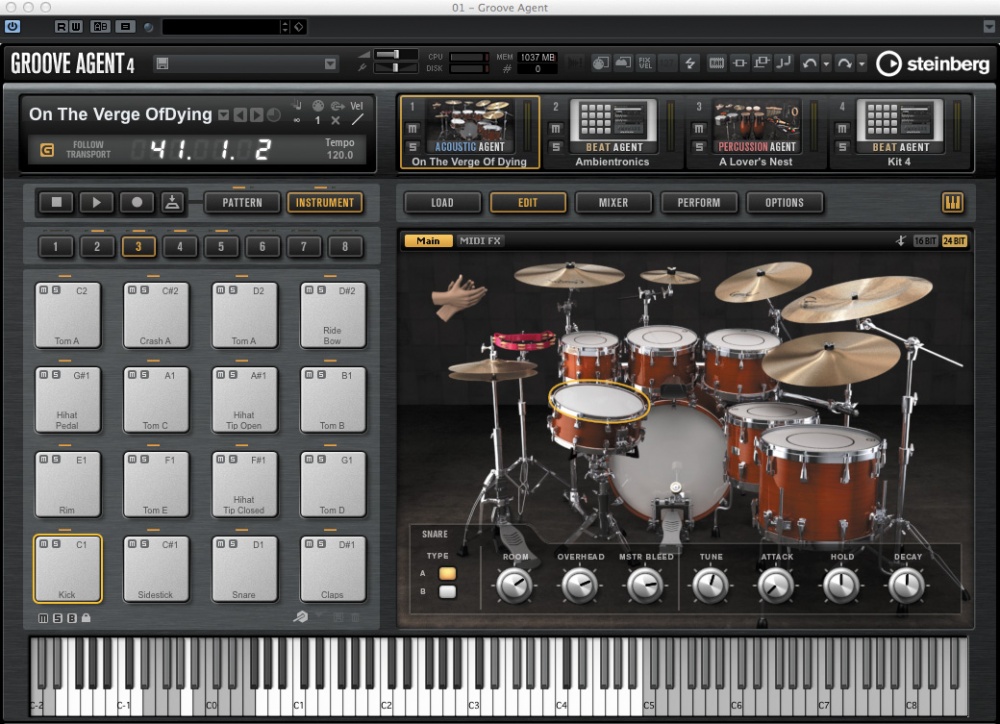
Task: Click the FIX VEL icon
Action: [x=645, y=63]
